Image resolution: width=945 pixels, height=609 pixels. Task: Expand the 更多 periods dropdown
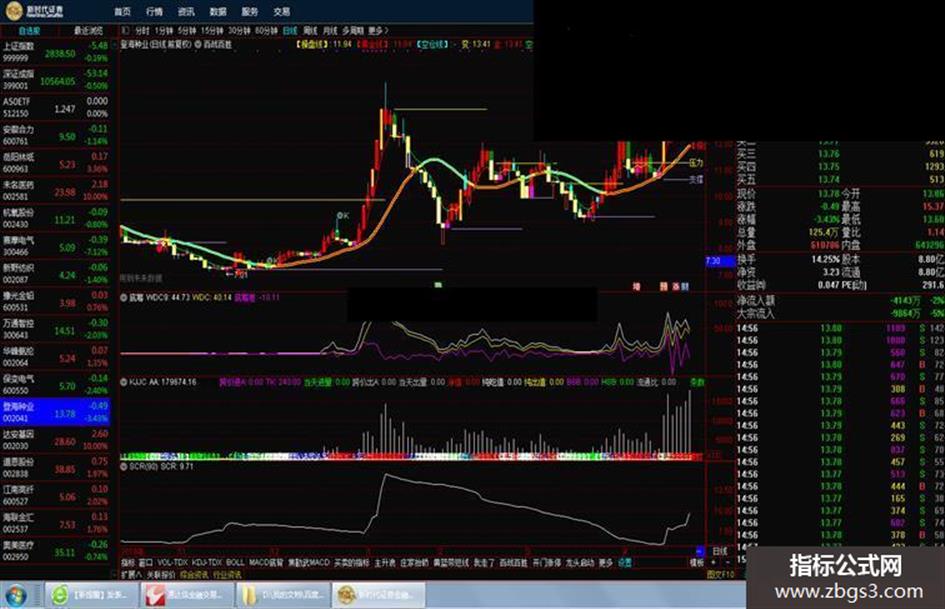[378, 30]
